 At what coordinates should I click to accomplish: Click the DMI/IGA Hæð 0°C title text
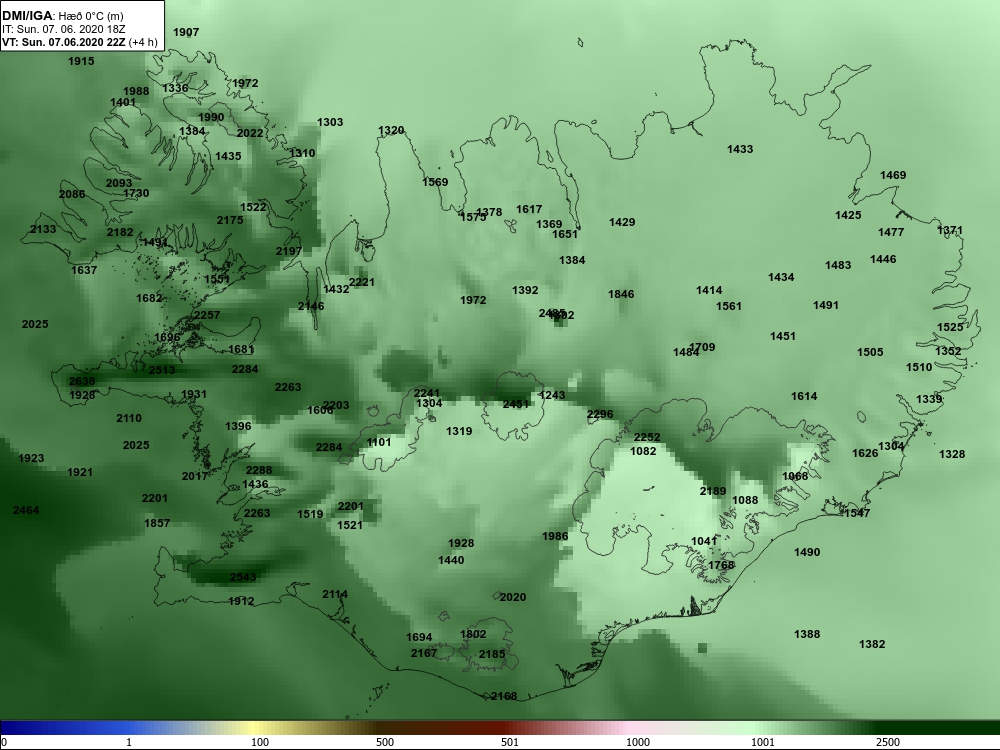click(x=63, y=16)
